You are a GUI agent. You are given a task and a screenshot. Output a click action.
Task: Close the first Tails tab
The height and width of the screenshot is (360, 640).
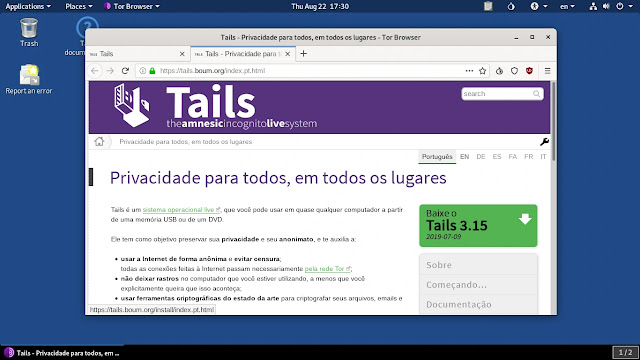pyautogui.click(x=182, y=54)
